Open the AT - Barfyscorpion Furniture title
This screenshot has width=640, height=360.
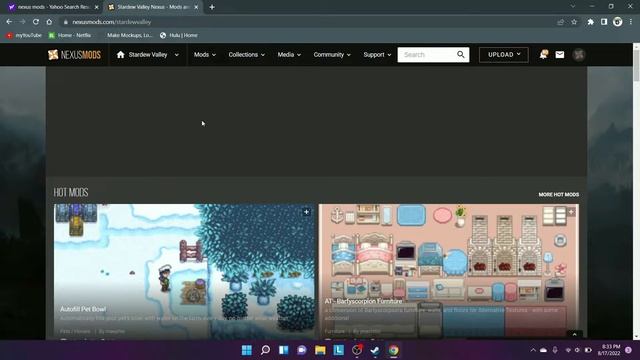click(363, 301)
